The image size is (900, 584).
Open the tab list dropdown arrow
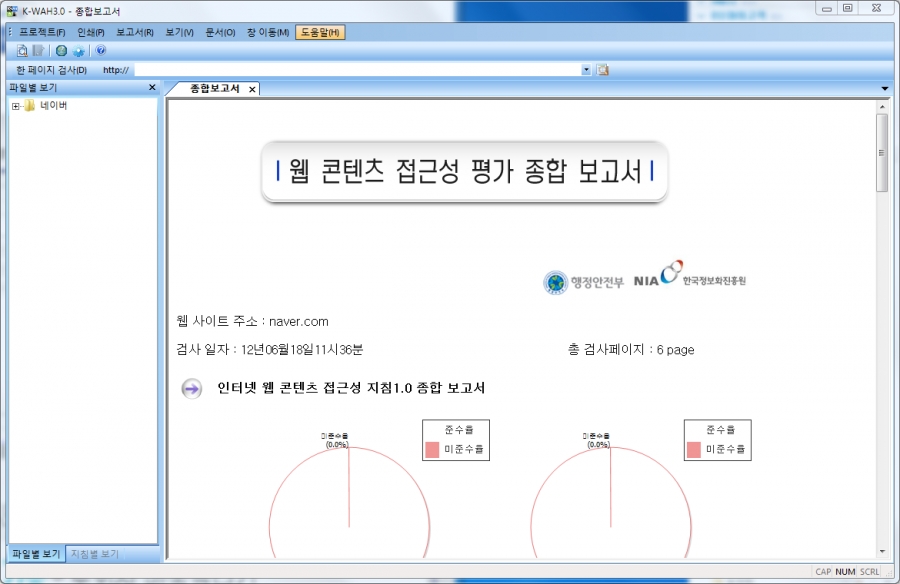(884, 89)
